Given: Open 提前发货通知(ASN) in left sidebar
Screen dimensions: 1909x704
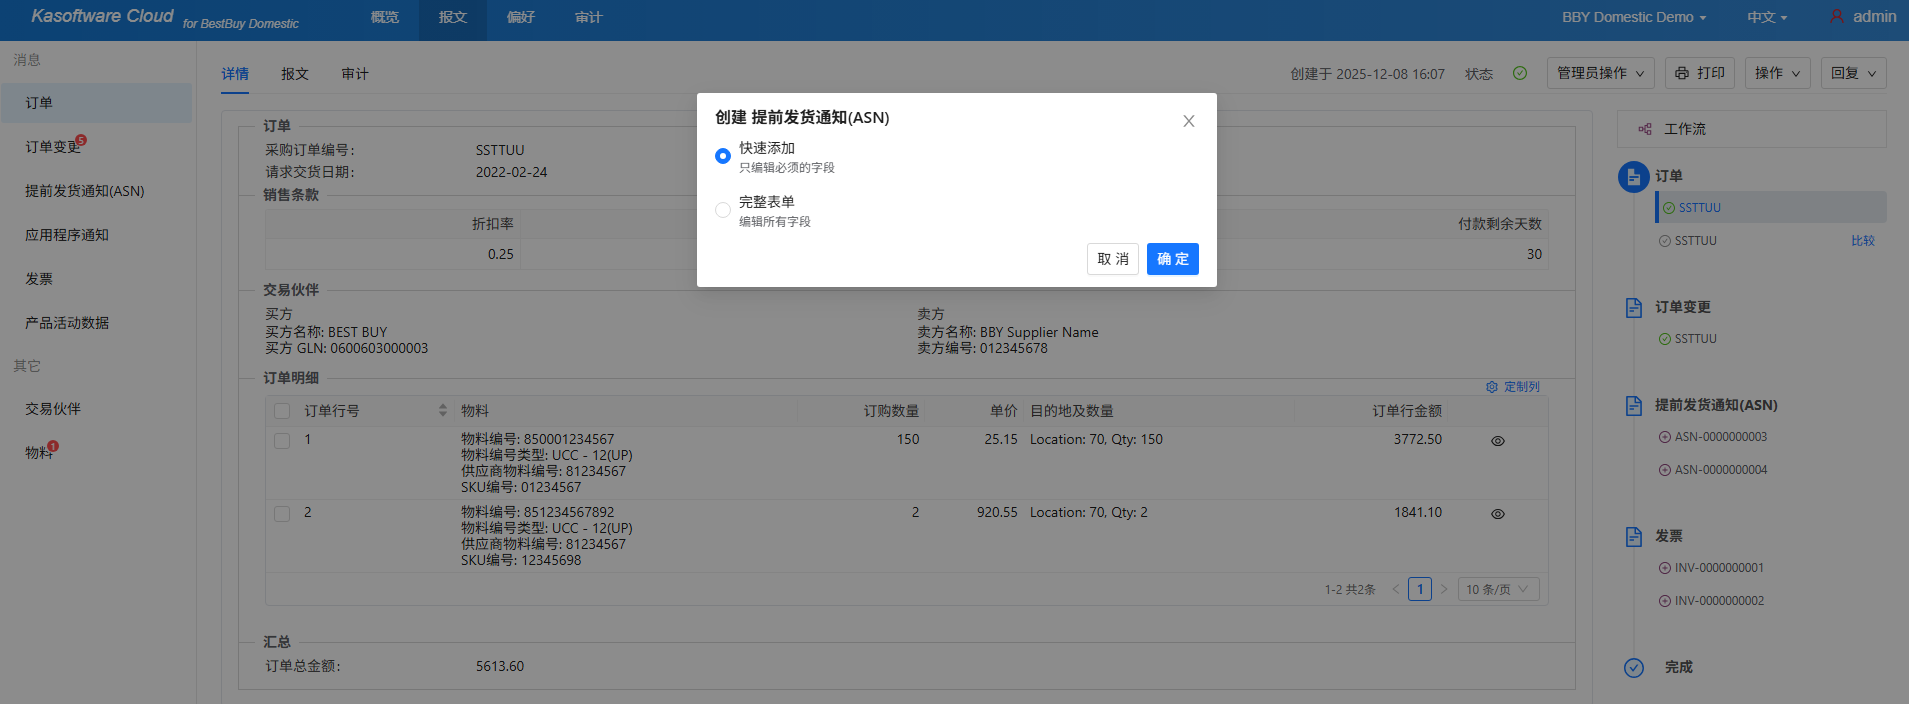Looking at the screenshot, I should coord(85,191).
